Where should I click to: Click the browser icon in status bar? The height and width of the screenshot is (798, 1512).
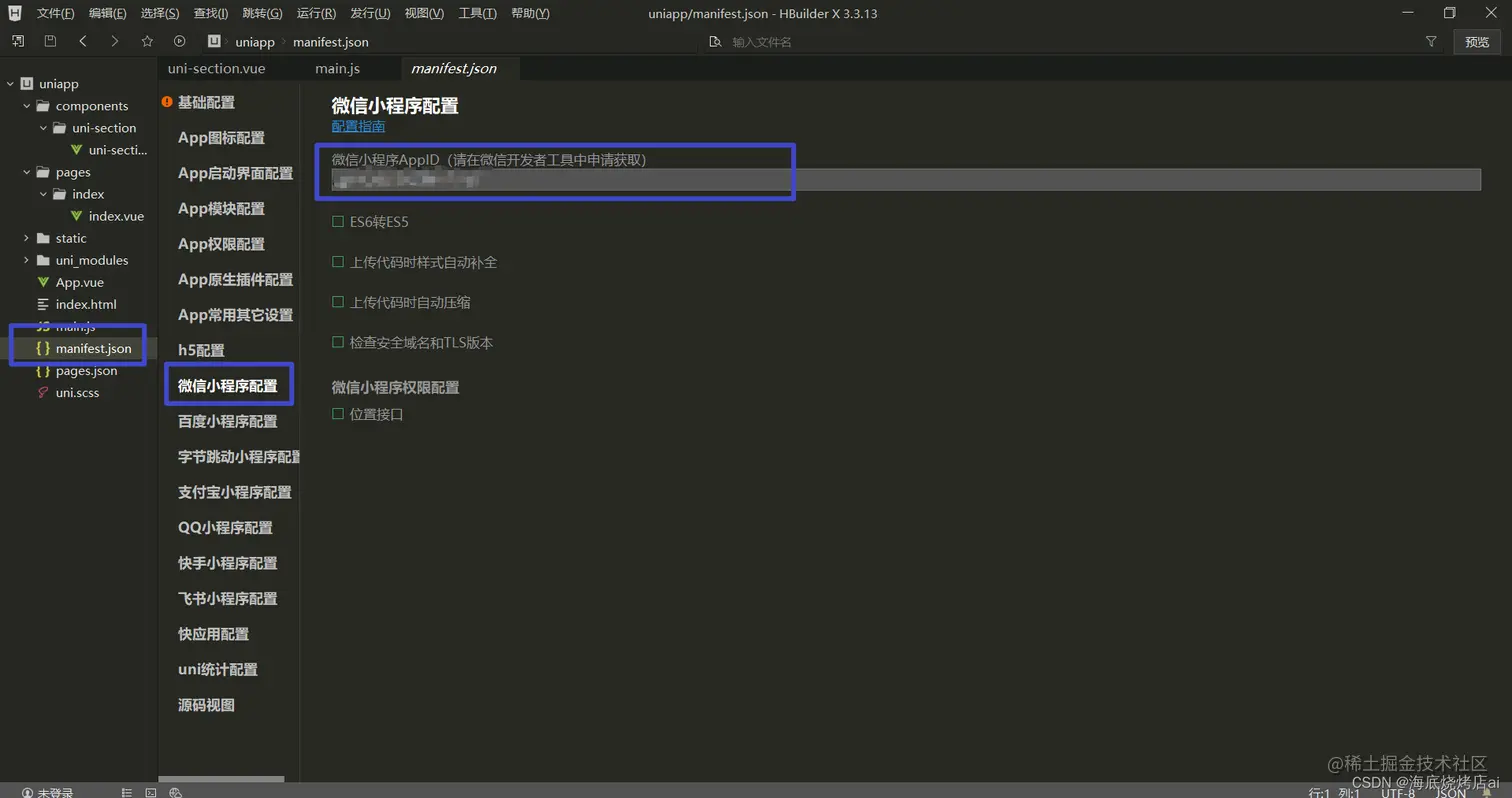tap(176, 792)
